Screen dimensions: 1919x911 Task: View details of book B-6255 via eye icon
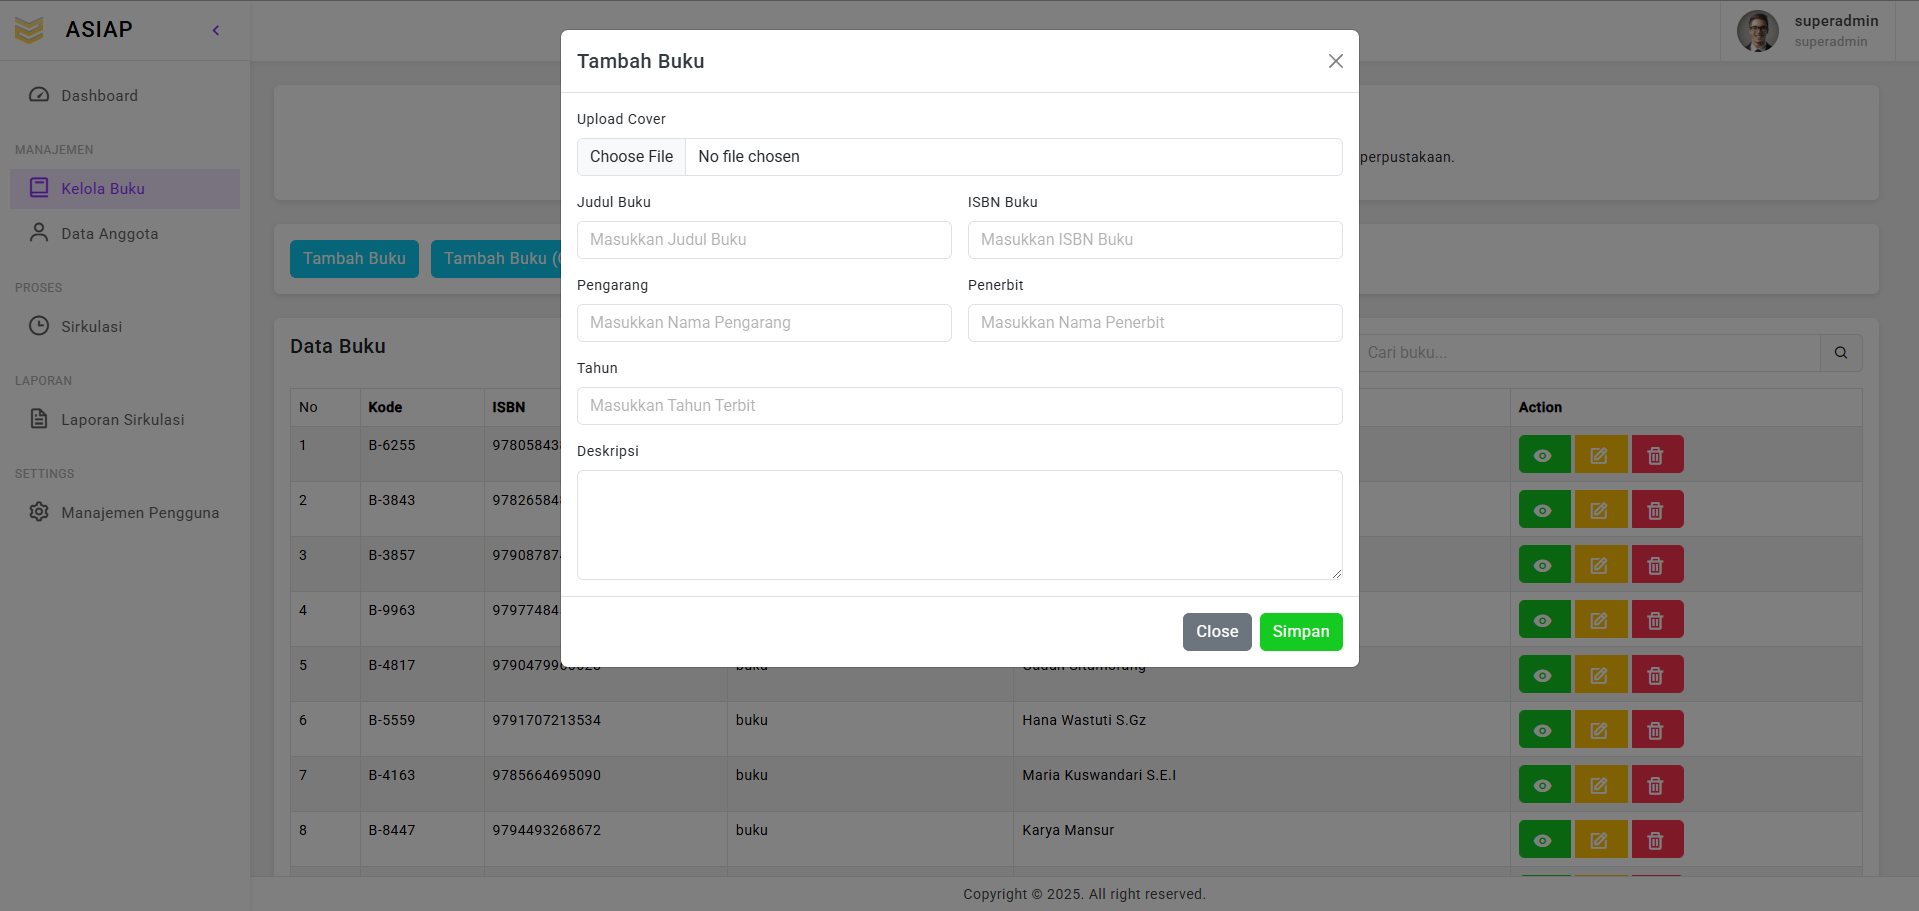[1543, 455]
